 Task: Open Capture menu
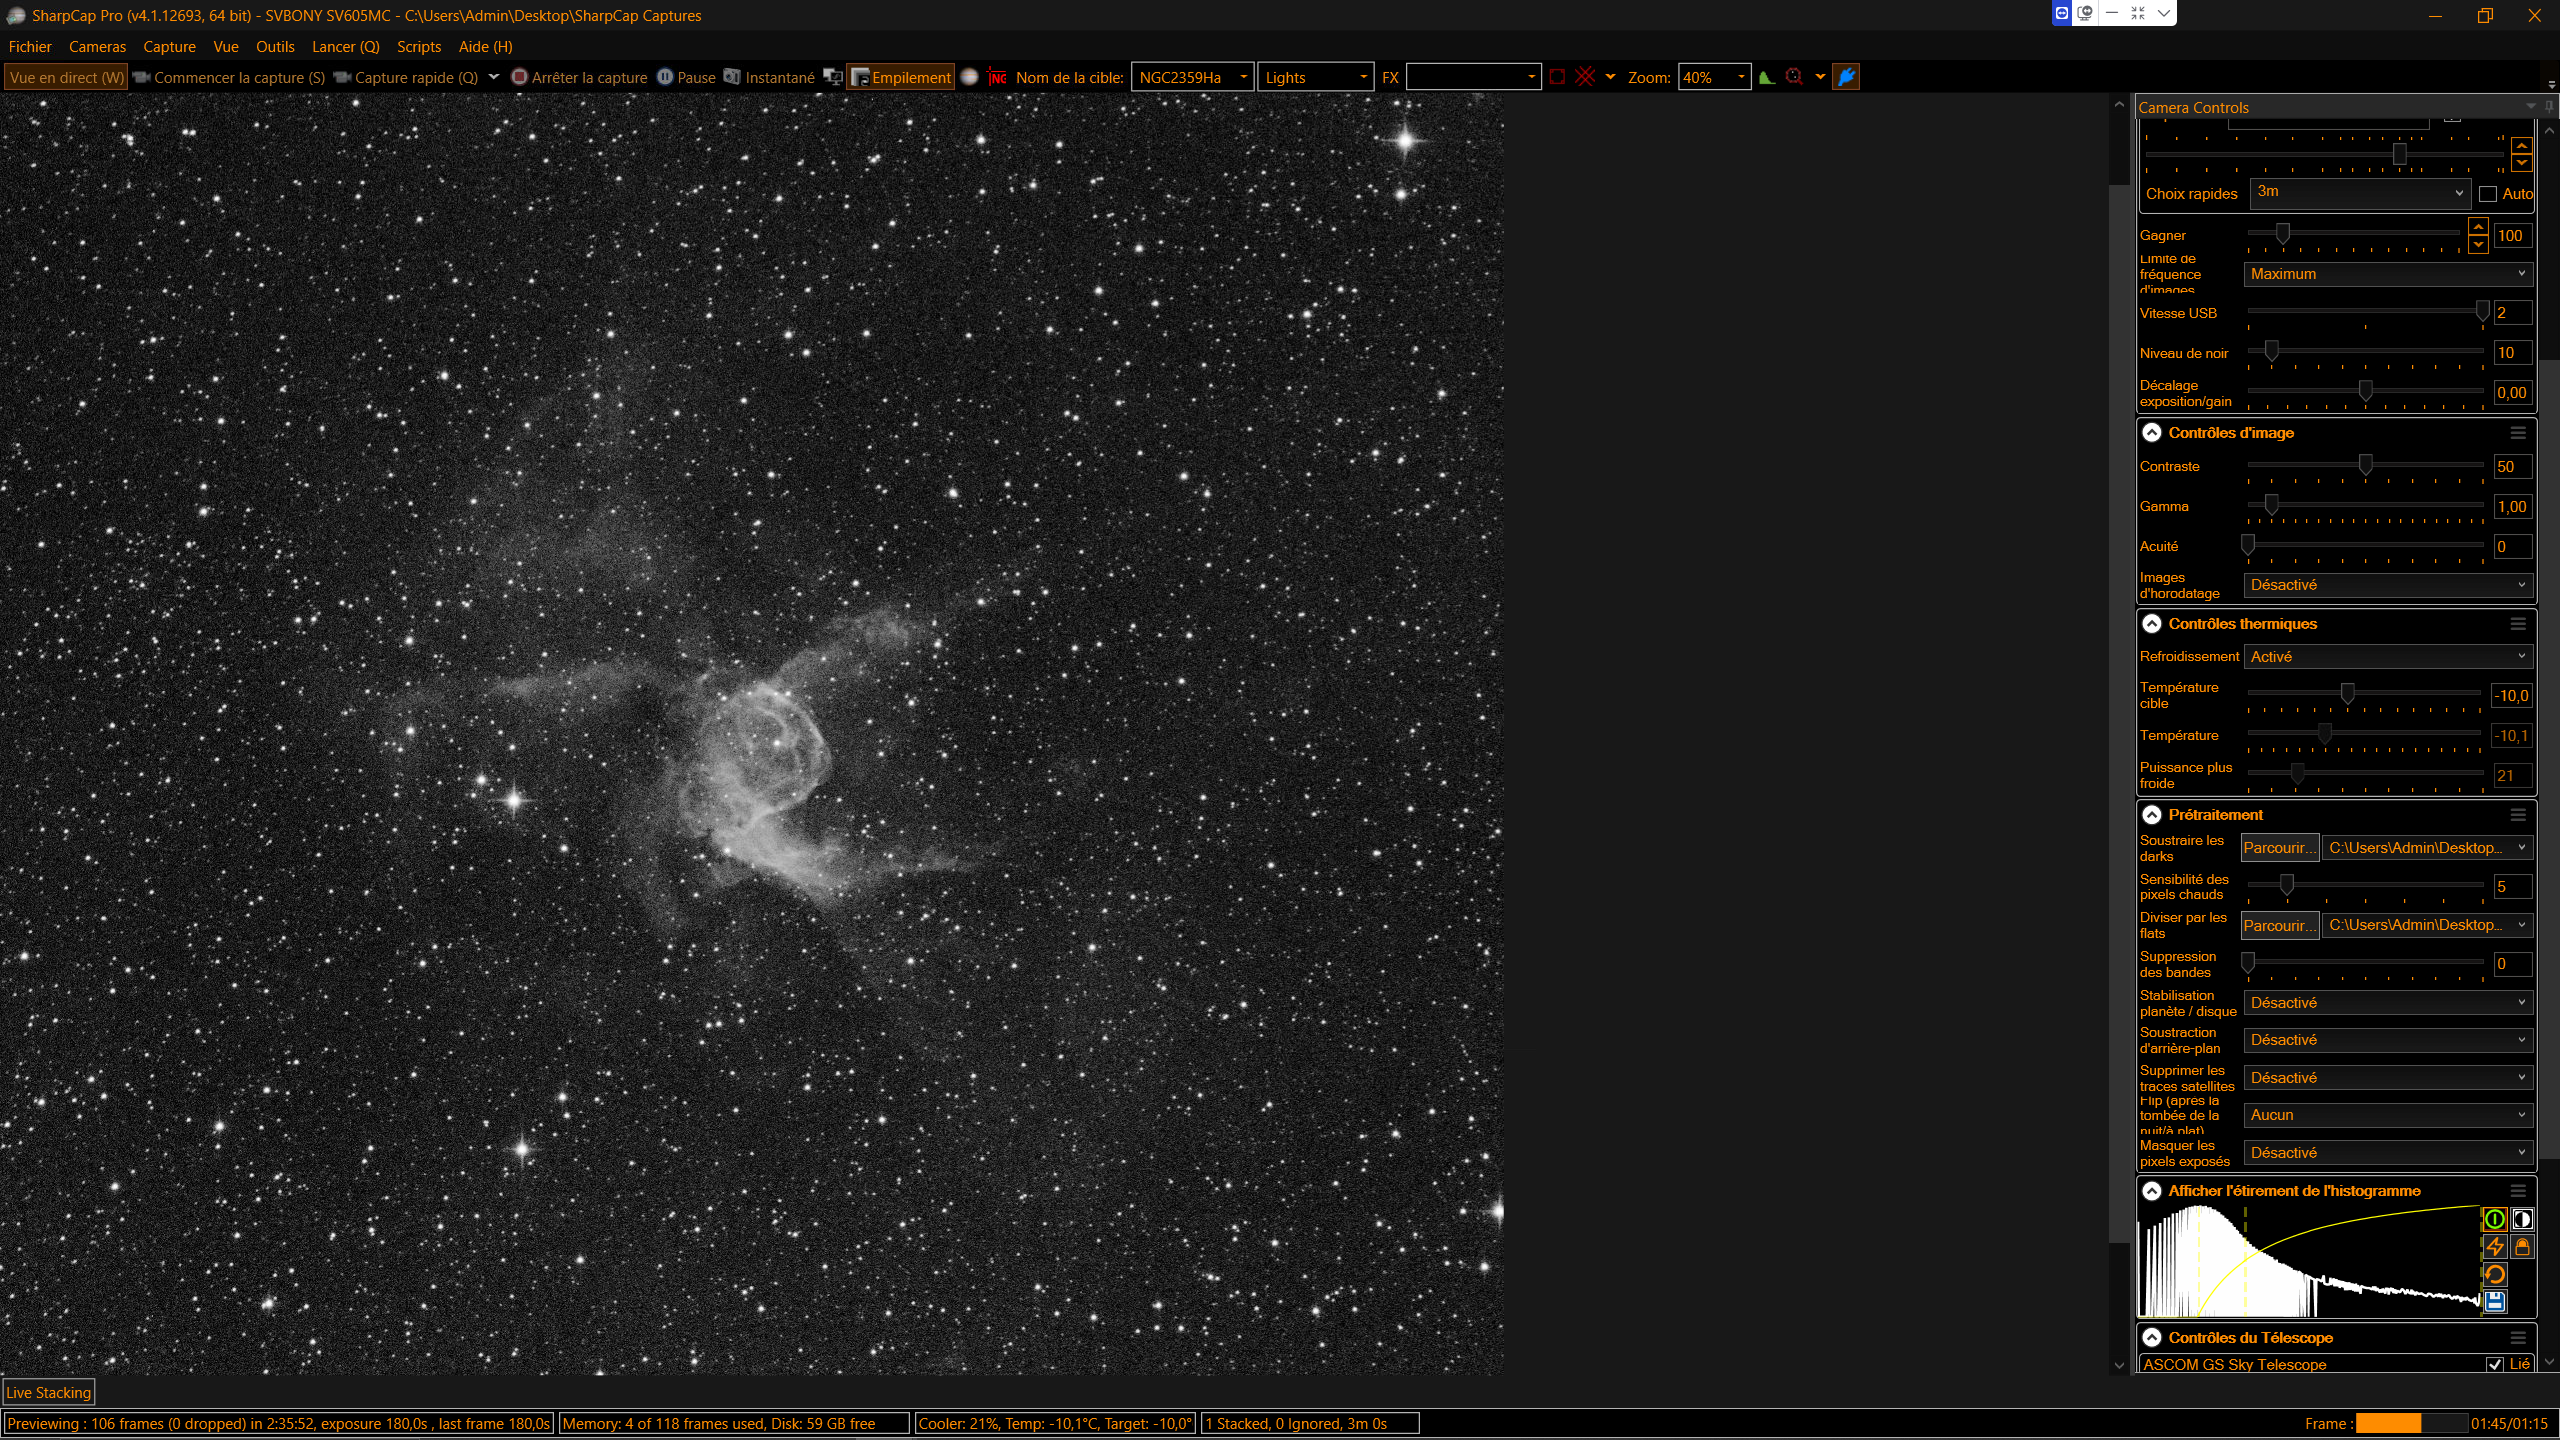pyautogui.click(x=169, y=46)
